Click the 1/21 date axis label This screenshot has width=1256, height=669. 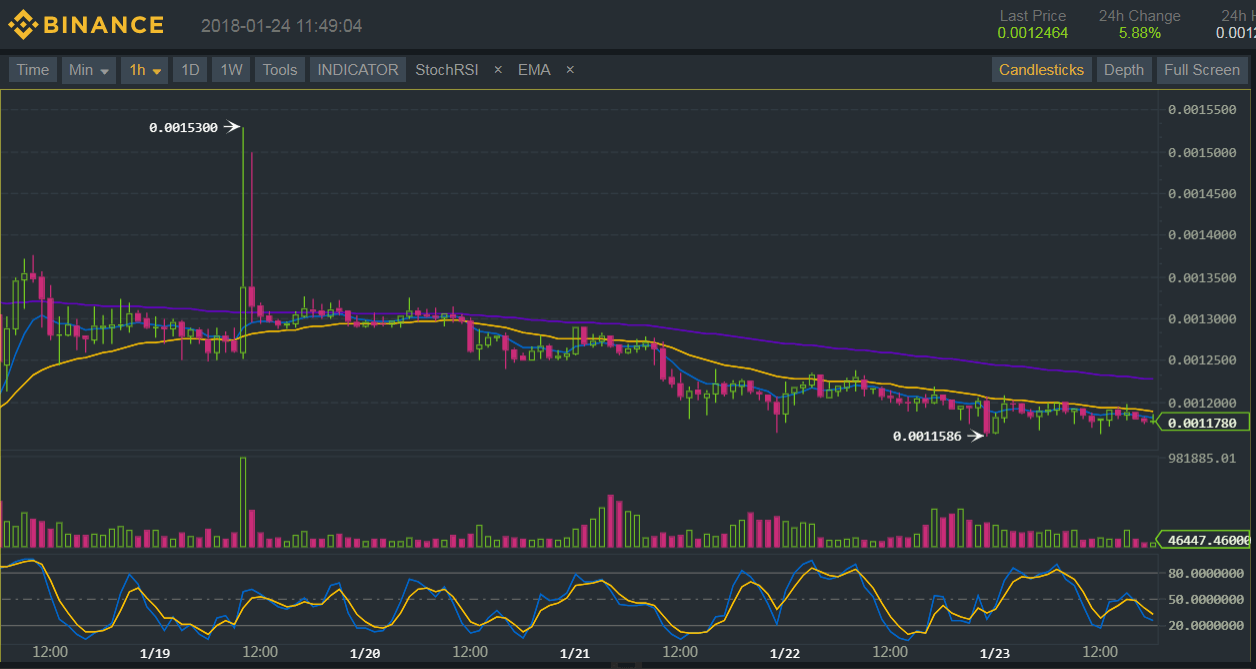575,653
